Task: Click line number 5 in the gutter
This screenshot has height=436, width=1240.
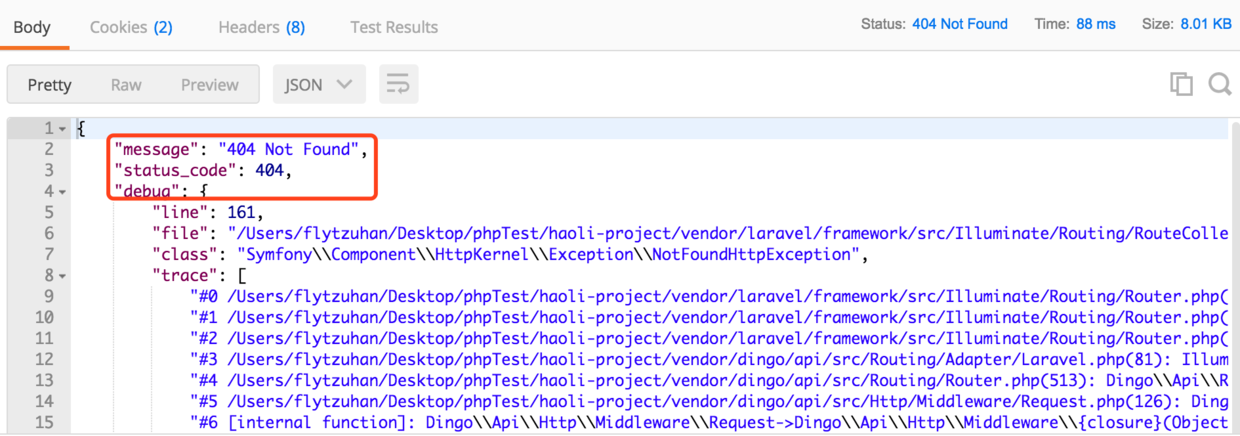Action: click(x=48, y=212)
